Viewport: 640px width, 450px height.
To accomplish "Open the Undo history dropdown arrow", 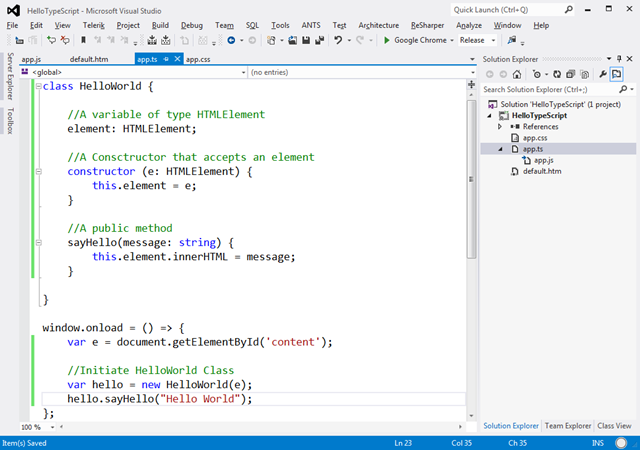I will [349, 40].
